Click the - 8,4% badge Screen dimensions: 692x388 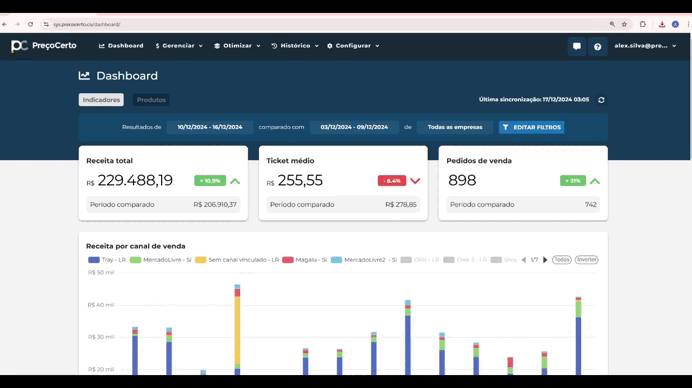[392, 181]
